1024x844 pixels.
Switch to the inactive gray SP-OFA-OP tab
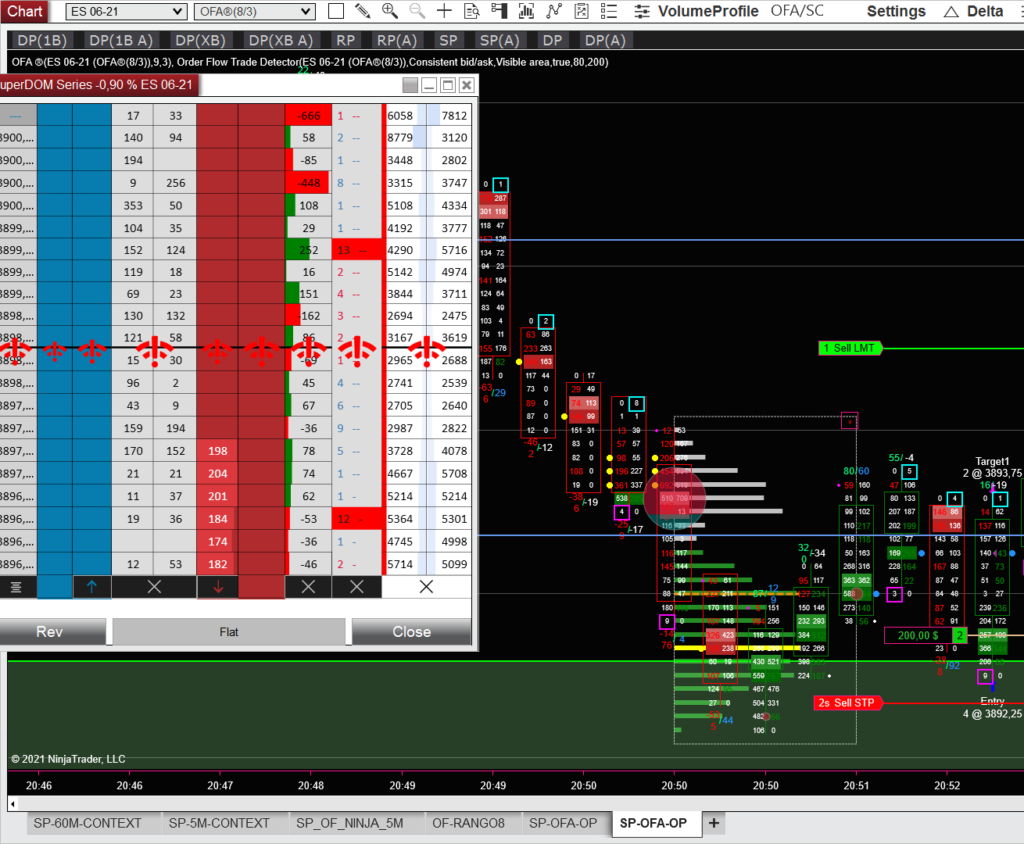[563, 823]
